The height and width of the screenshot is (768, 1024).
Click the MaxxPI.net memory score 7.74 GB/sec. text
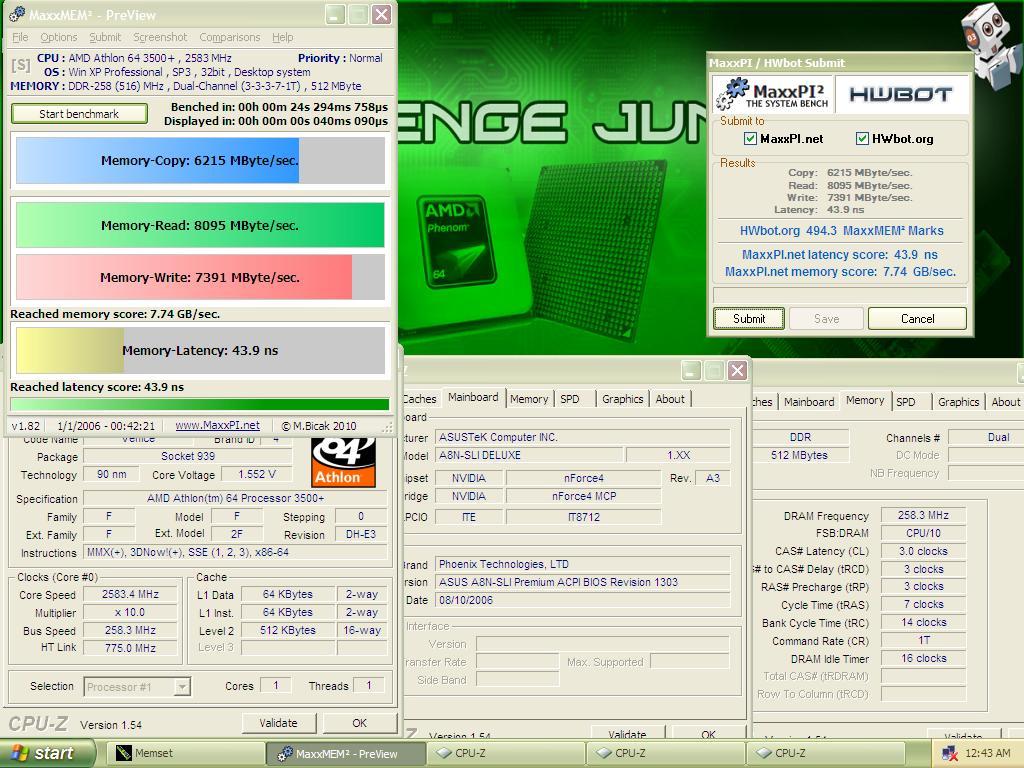pyautogui.click(x=840, y=272)
